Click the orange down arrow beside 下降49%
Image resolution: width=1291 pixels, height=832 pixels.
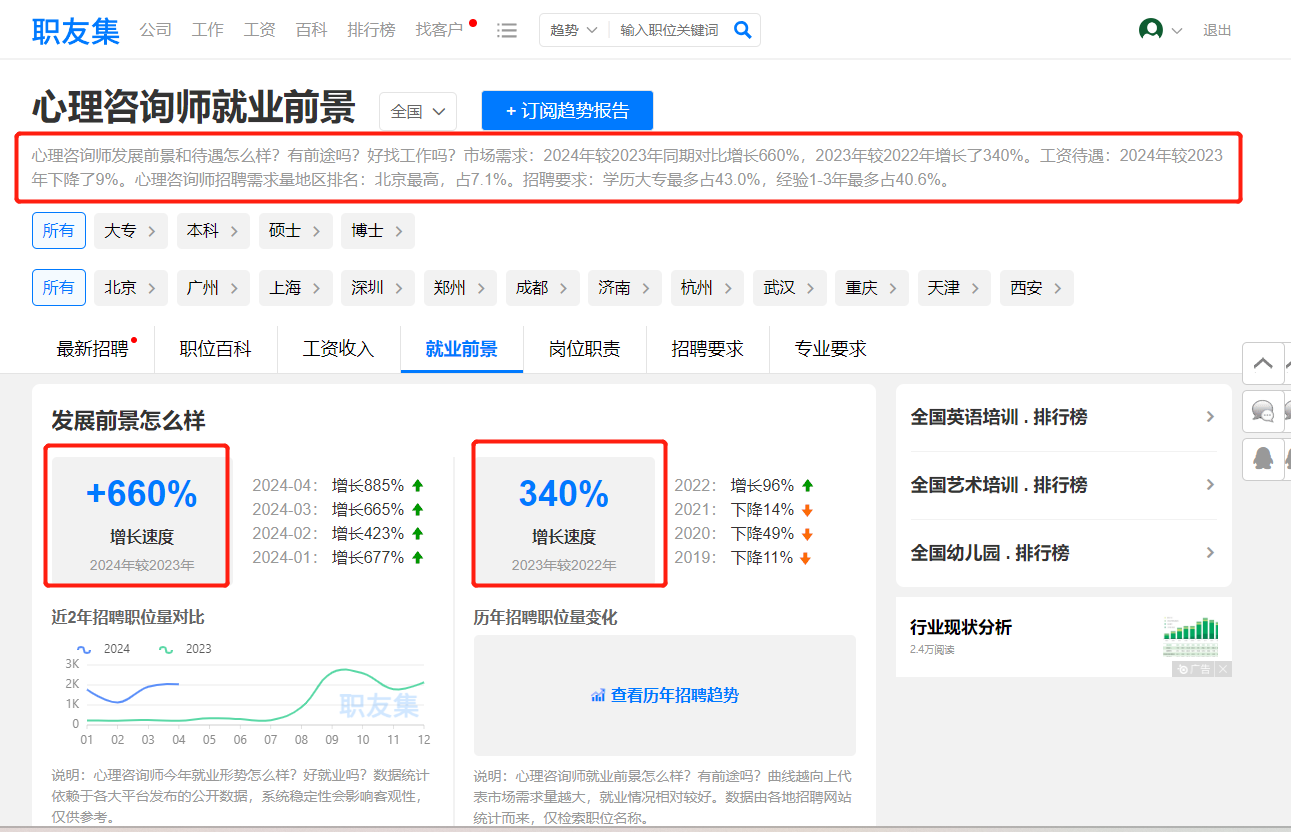pyautogui.click(x=808, y=534)
